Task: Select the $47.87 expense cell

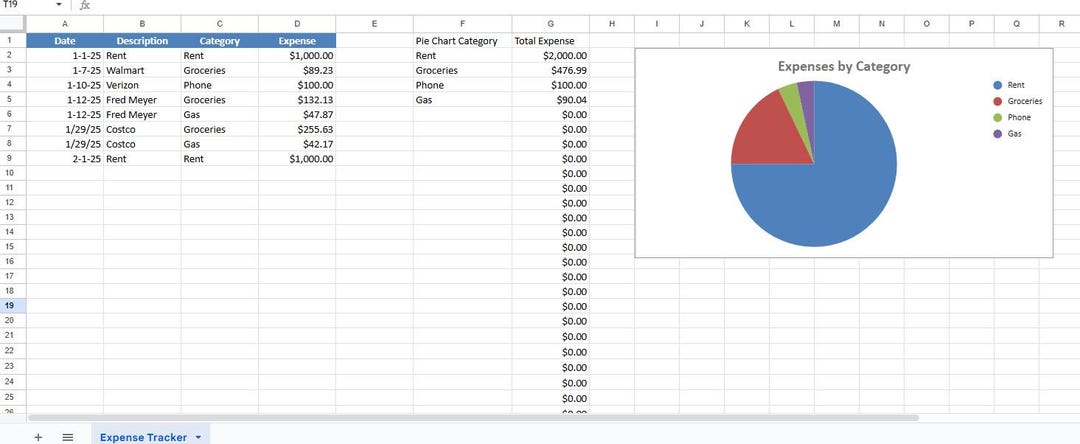Action: pyautogui.click(x=297, y=114)
